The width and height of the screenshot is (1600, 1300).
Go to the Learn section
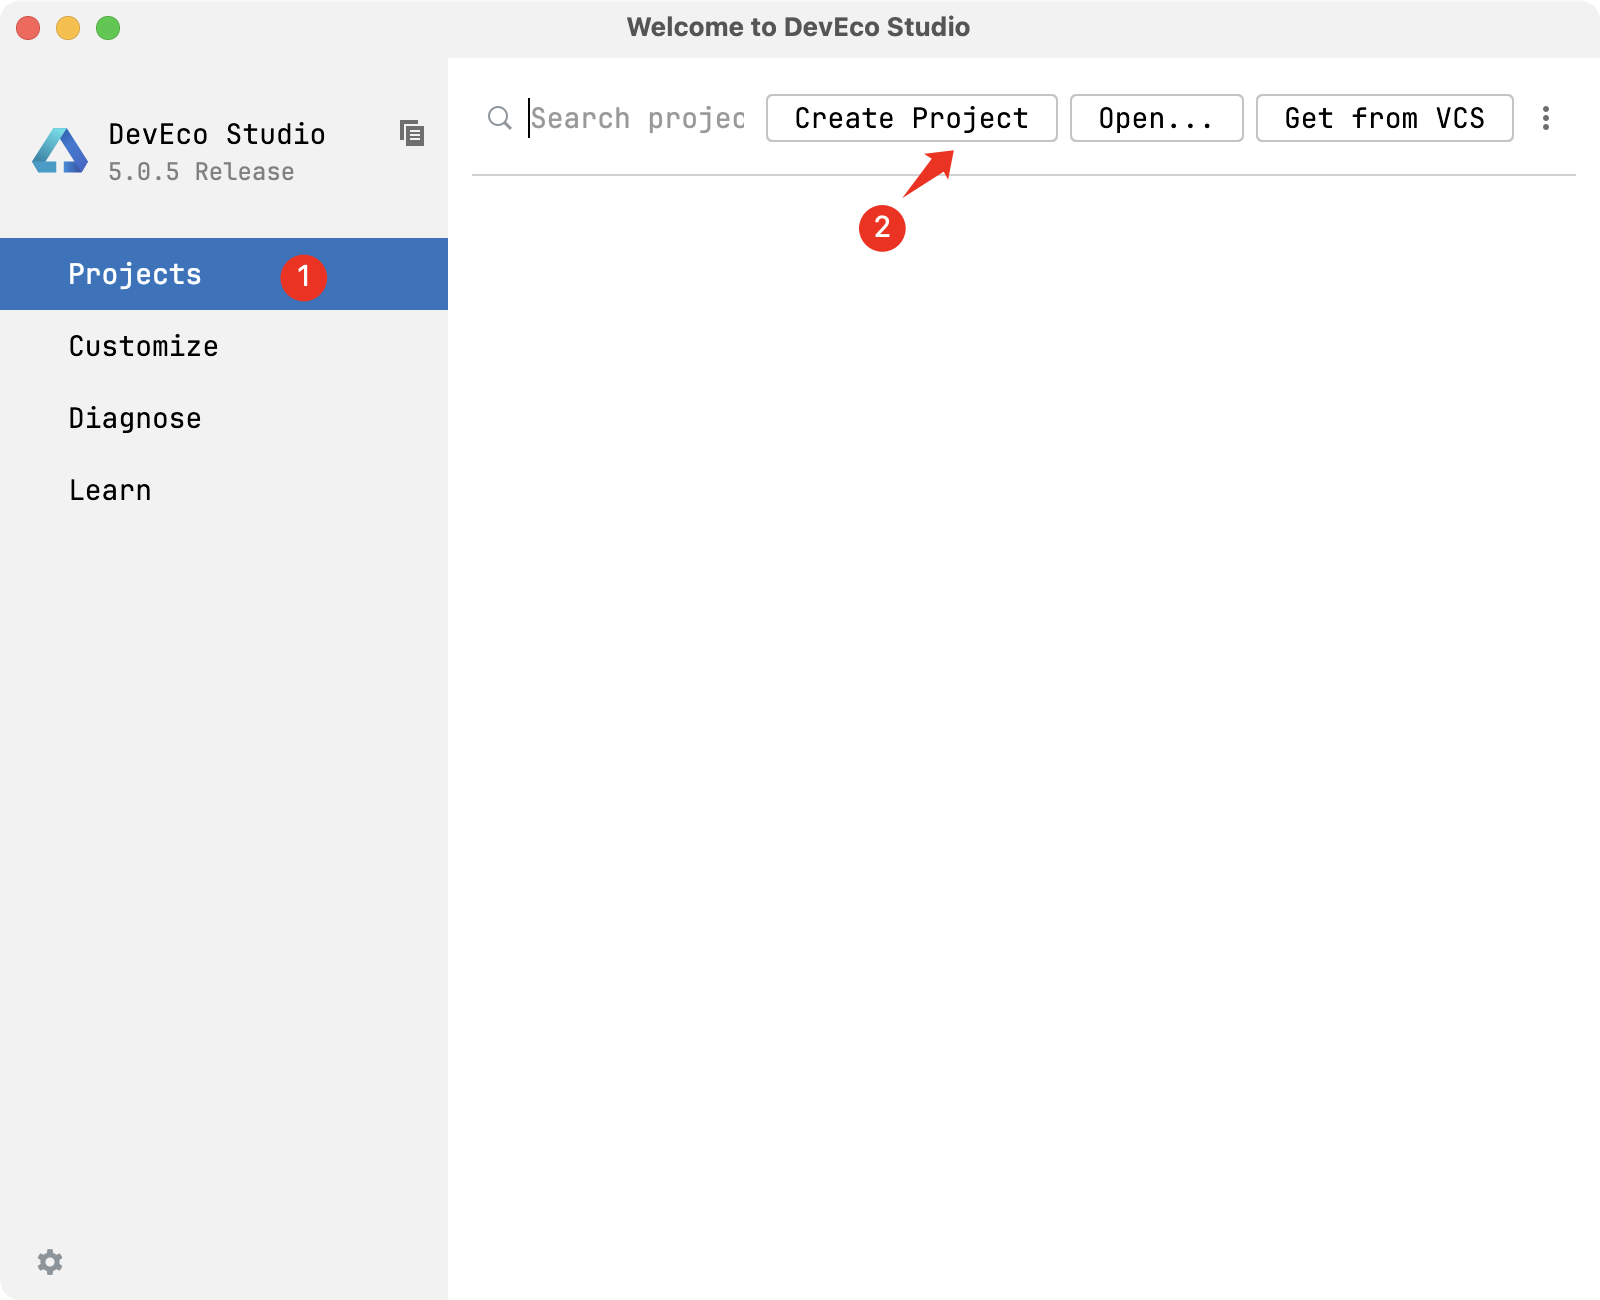tap(224, 490)
